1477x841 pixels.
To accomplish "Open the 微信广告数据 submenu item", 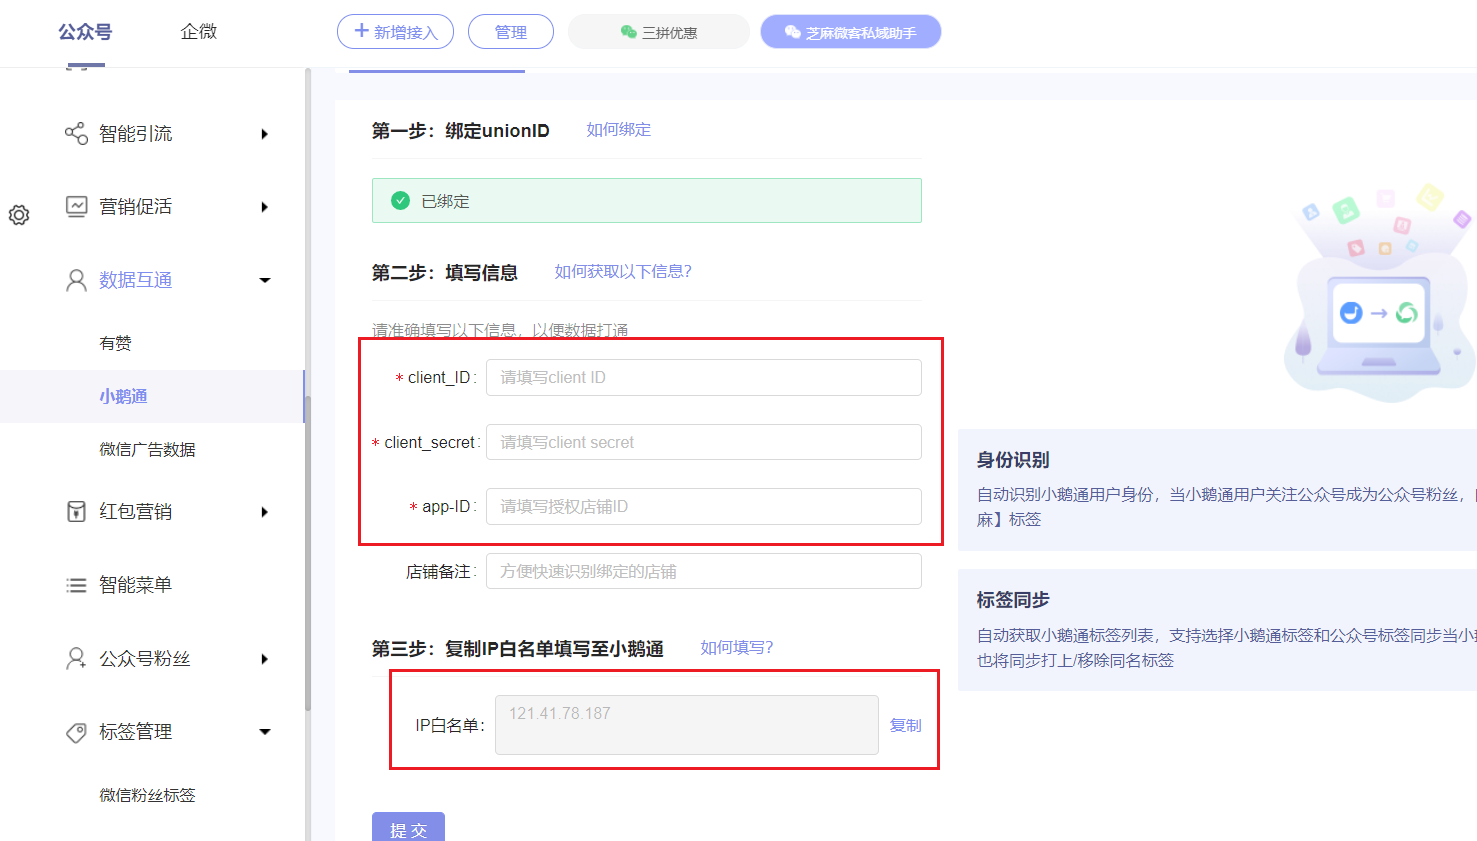I will pos(147,449).
